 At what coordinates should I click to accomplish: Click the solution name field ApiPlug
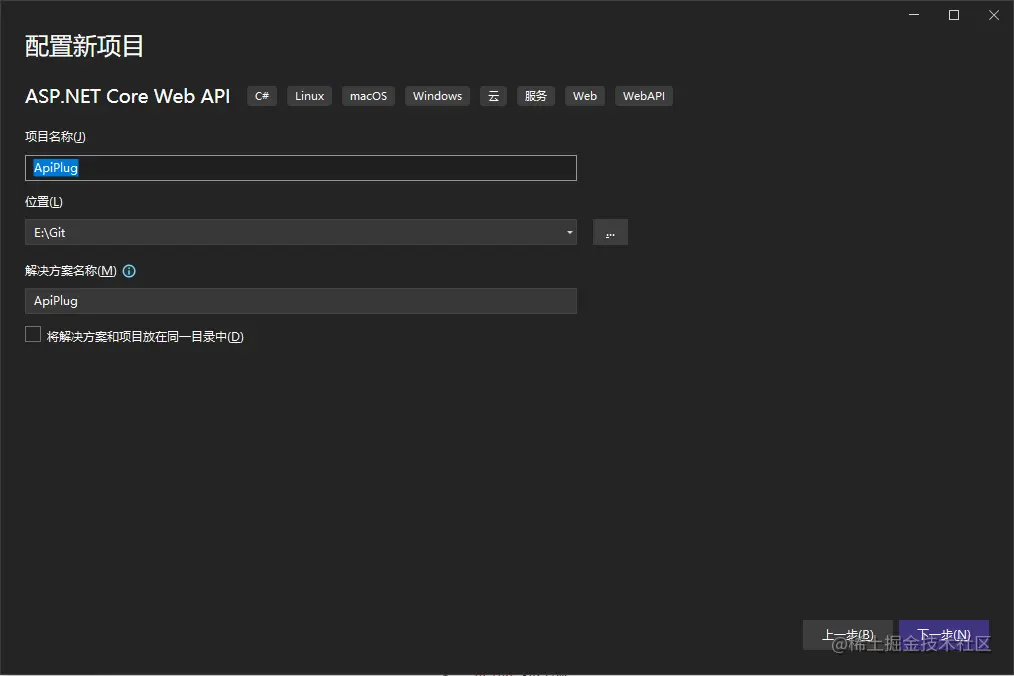tap(301, 301)
